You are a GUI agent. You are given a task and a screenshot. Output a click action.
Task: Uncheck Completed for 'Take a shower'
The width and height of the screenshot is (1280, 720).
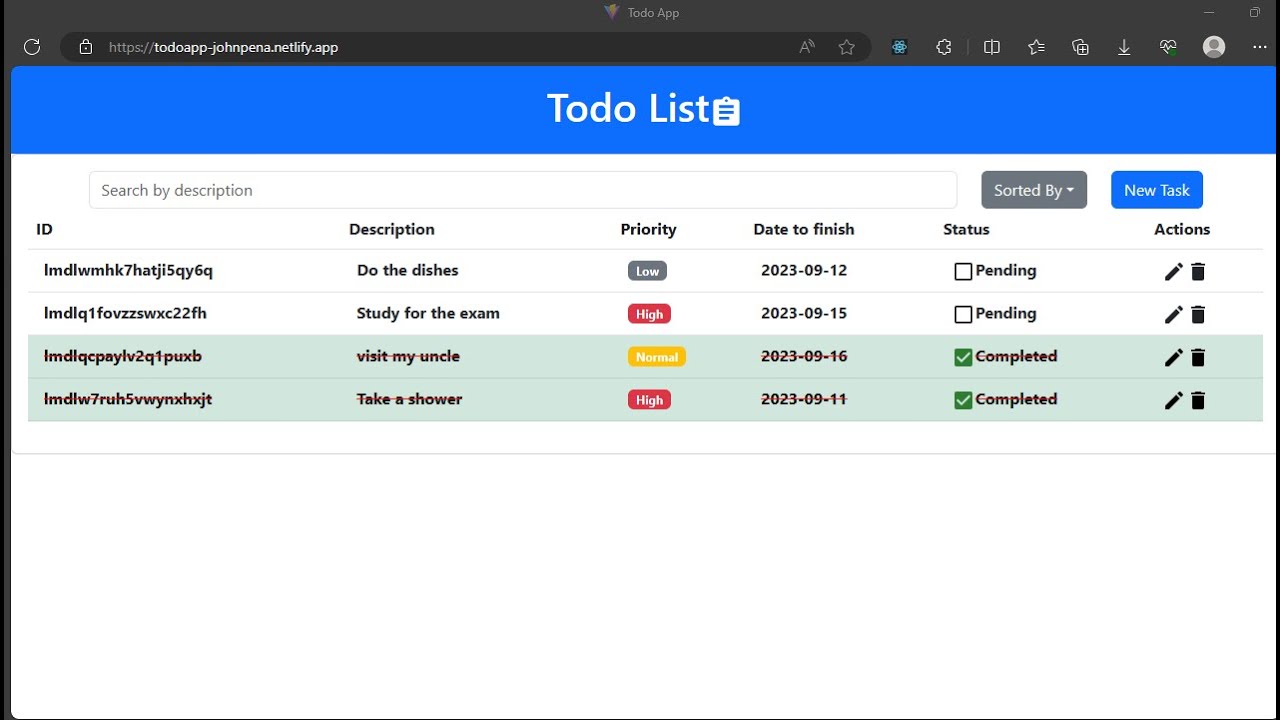tap(963, 400)
